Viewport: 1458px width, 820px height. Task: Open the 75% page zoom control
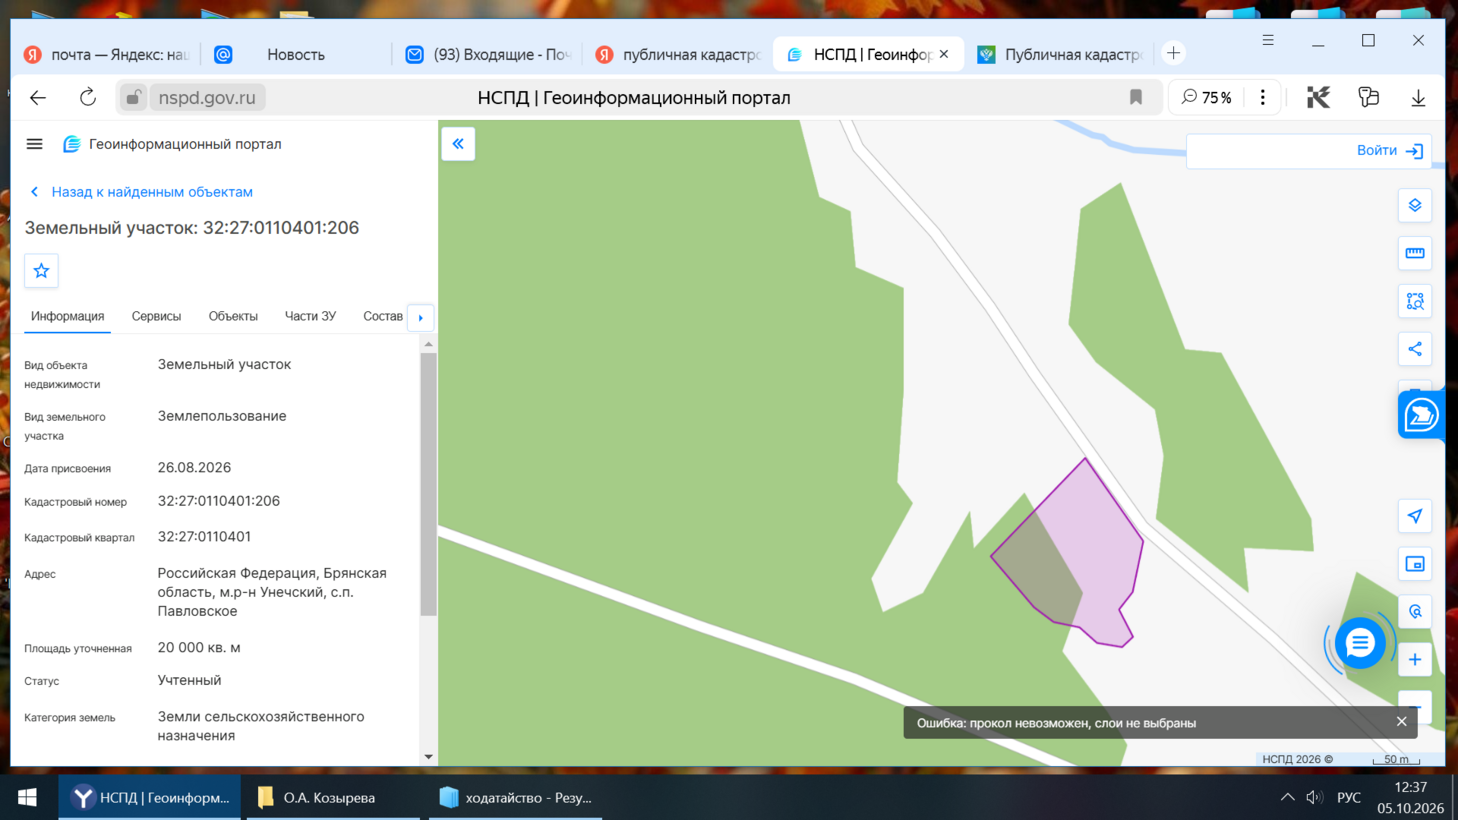tap(1207, 97)
